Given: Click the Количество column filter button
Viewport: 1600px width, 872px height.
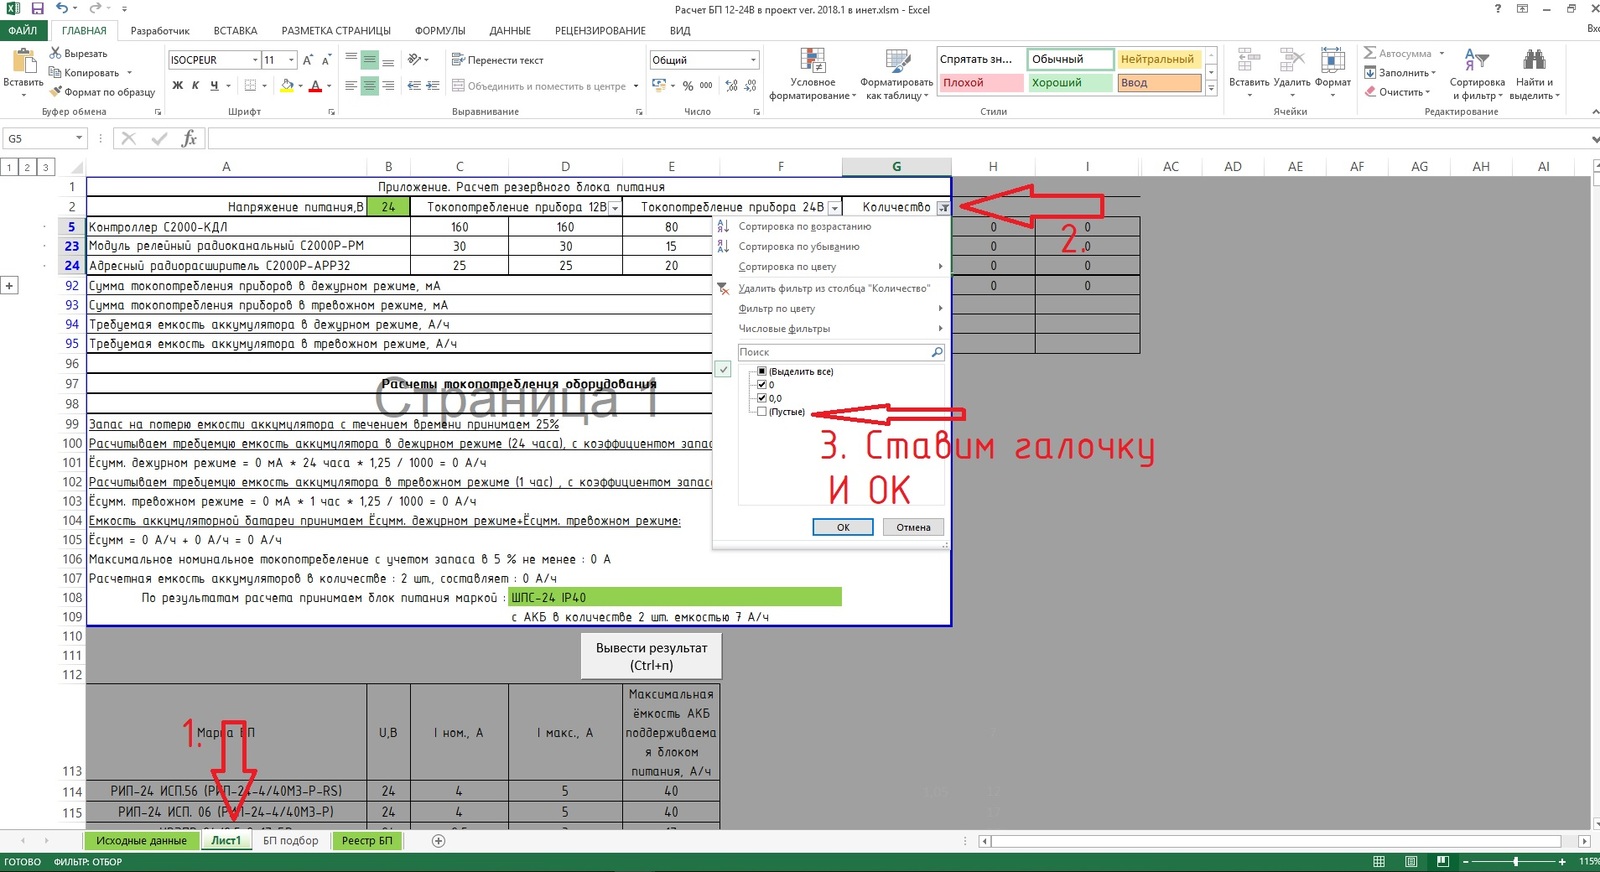Looking at the screenshot, I should pos(943,208).
